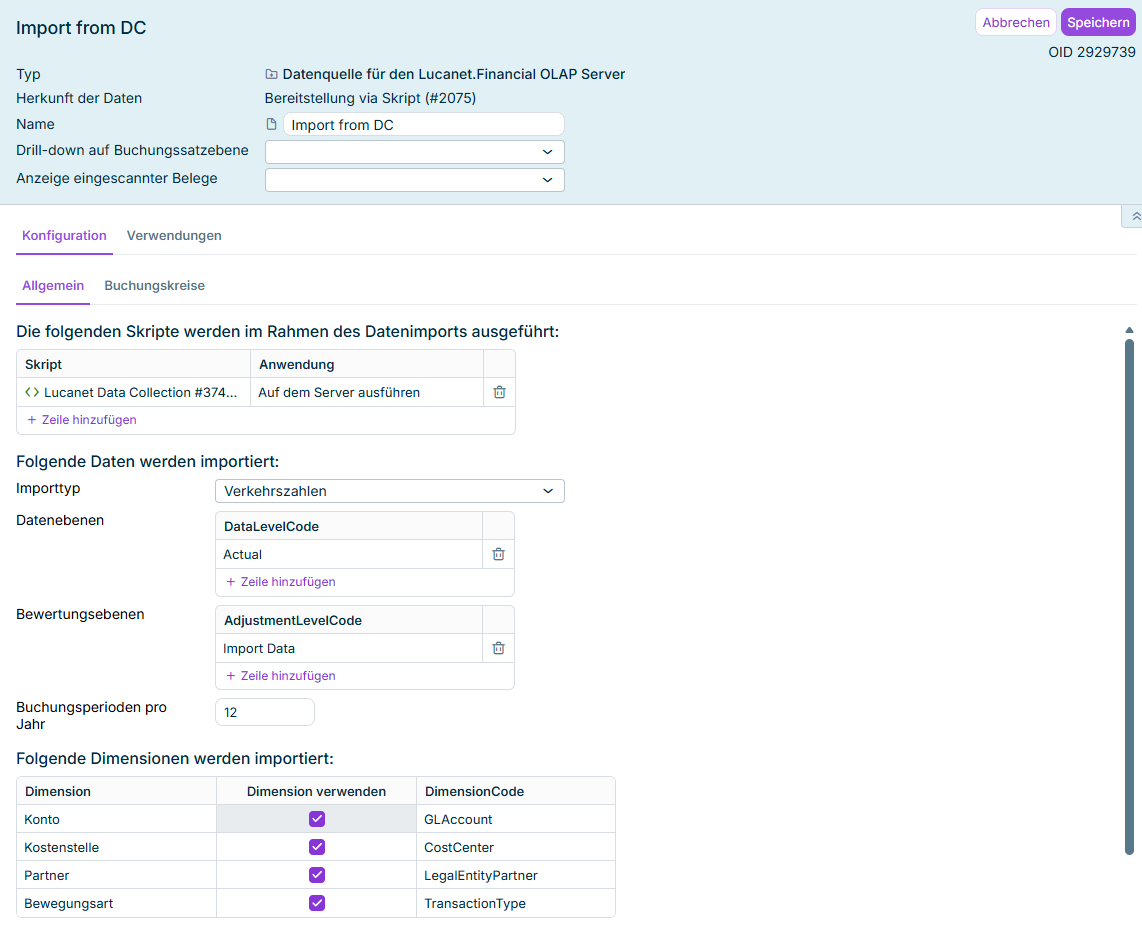Click the Abbrechen button
Screen dimensions: 1142x927
point(1015,23)
